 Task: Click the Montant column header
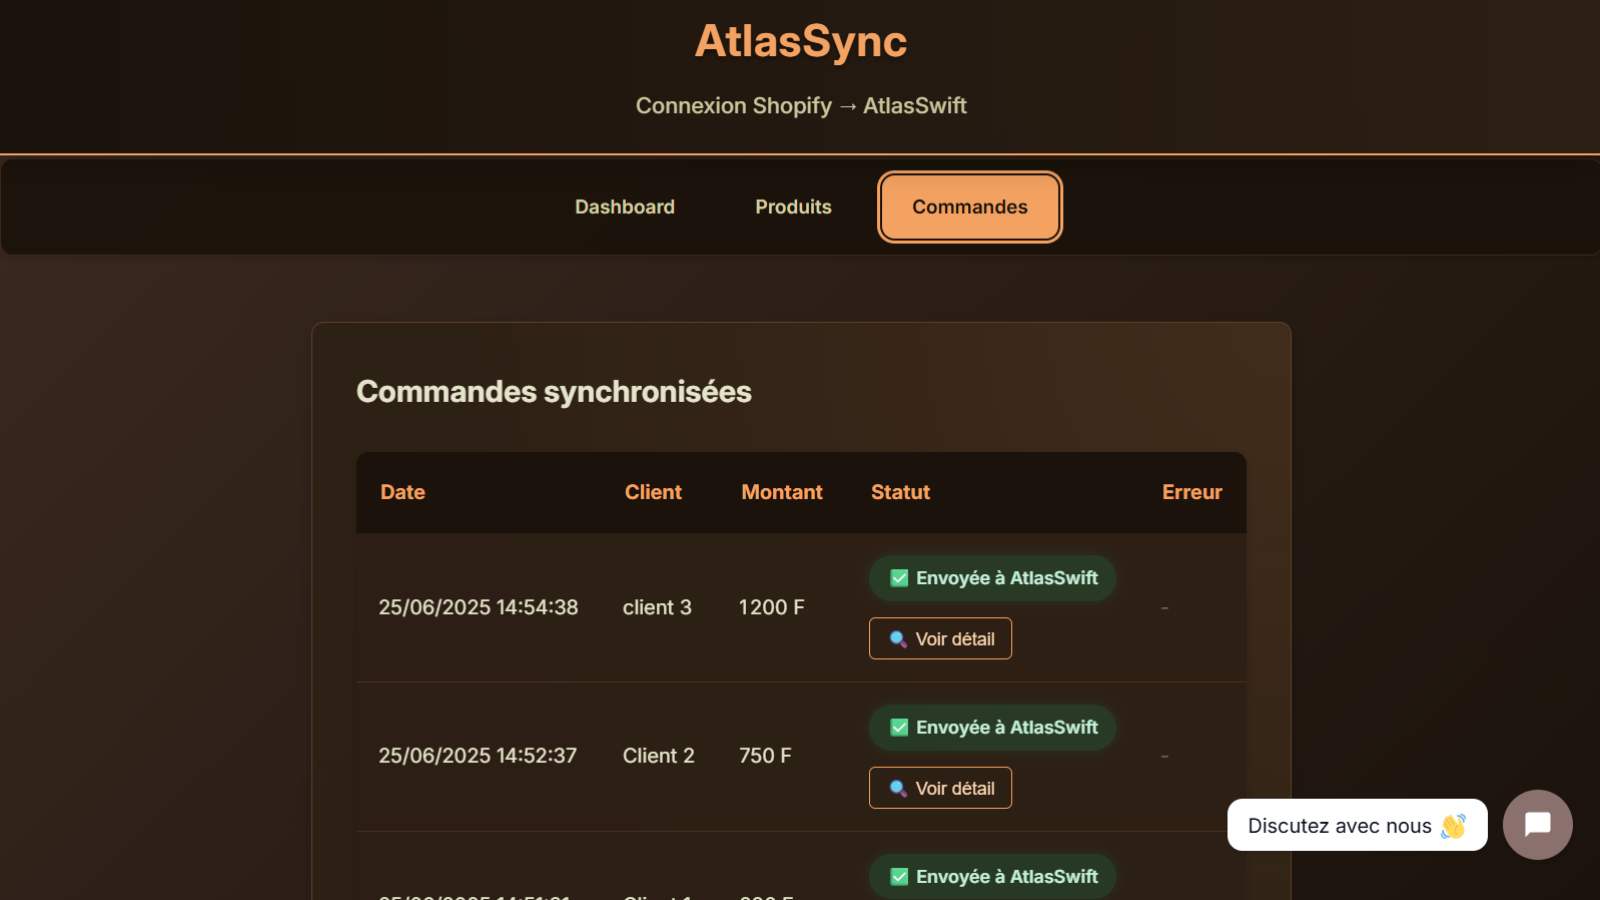click(x=781, y=492)
